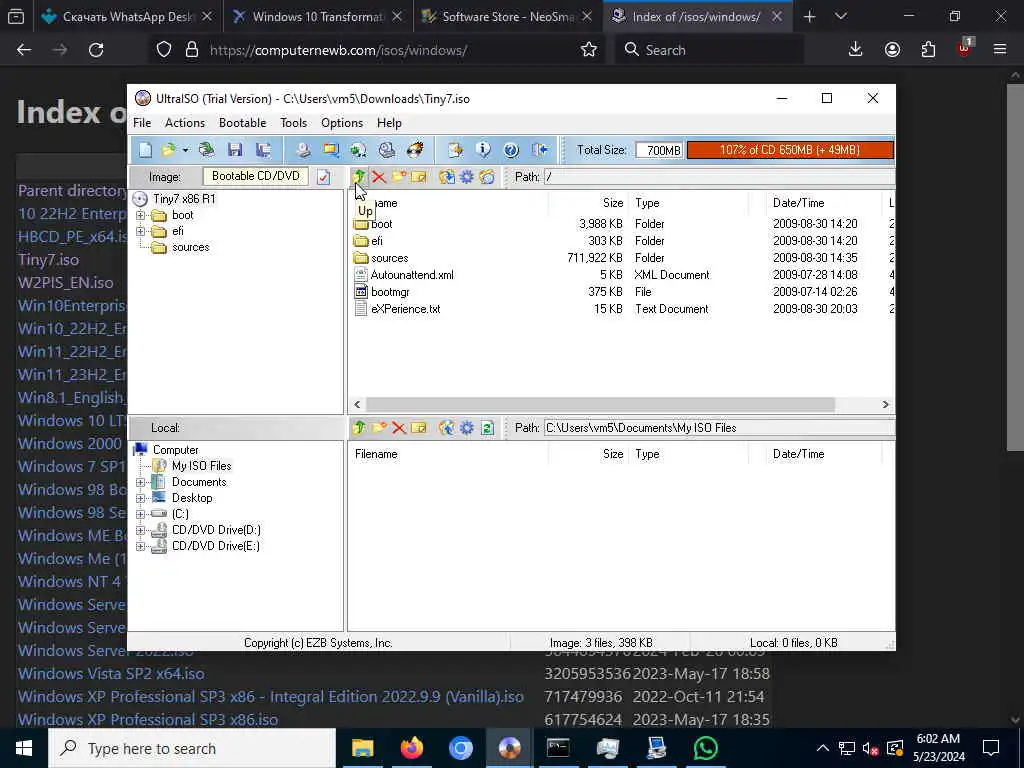Image resolution: width=1024 pixels, height=768 pixels.
Task: Click the New image icon in UltraISO toolbar
Action: [x=145, y=150]
